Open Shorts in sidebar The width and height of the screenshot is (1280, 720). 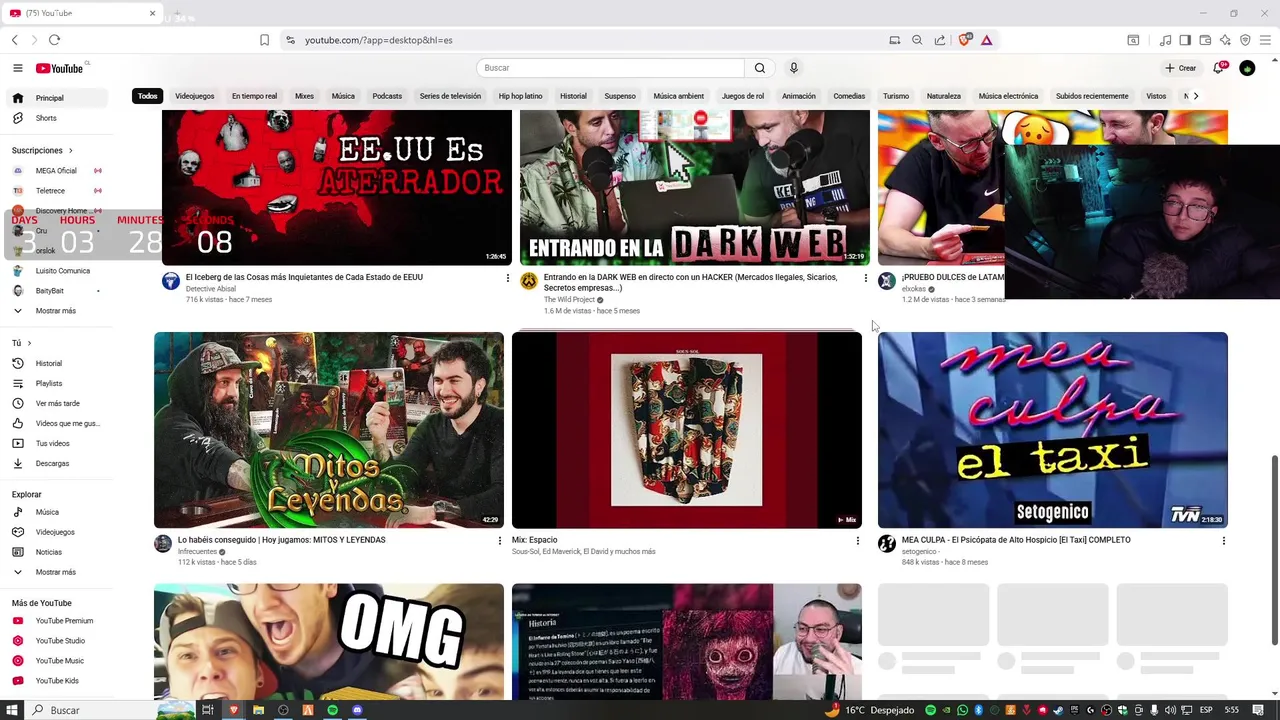[59, 118]
